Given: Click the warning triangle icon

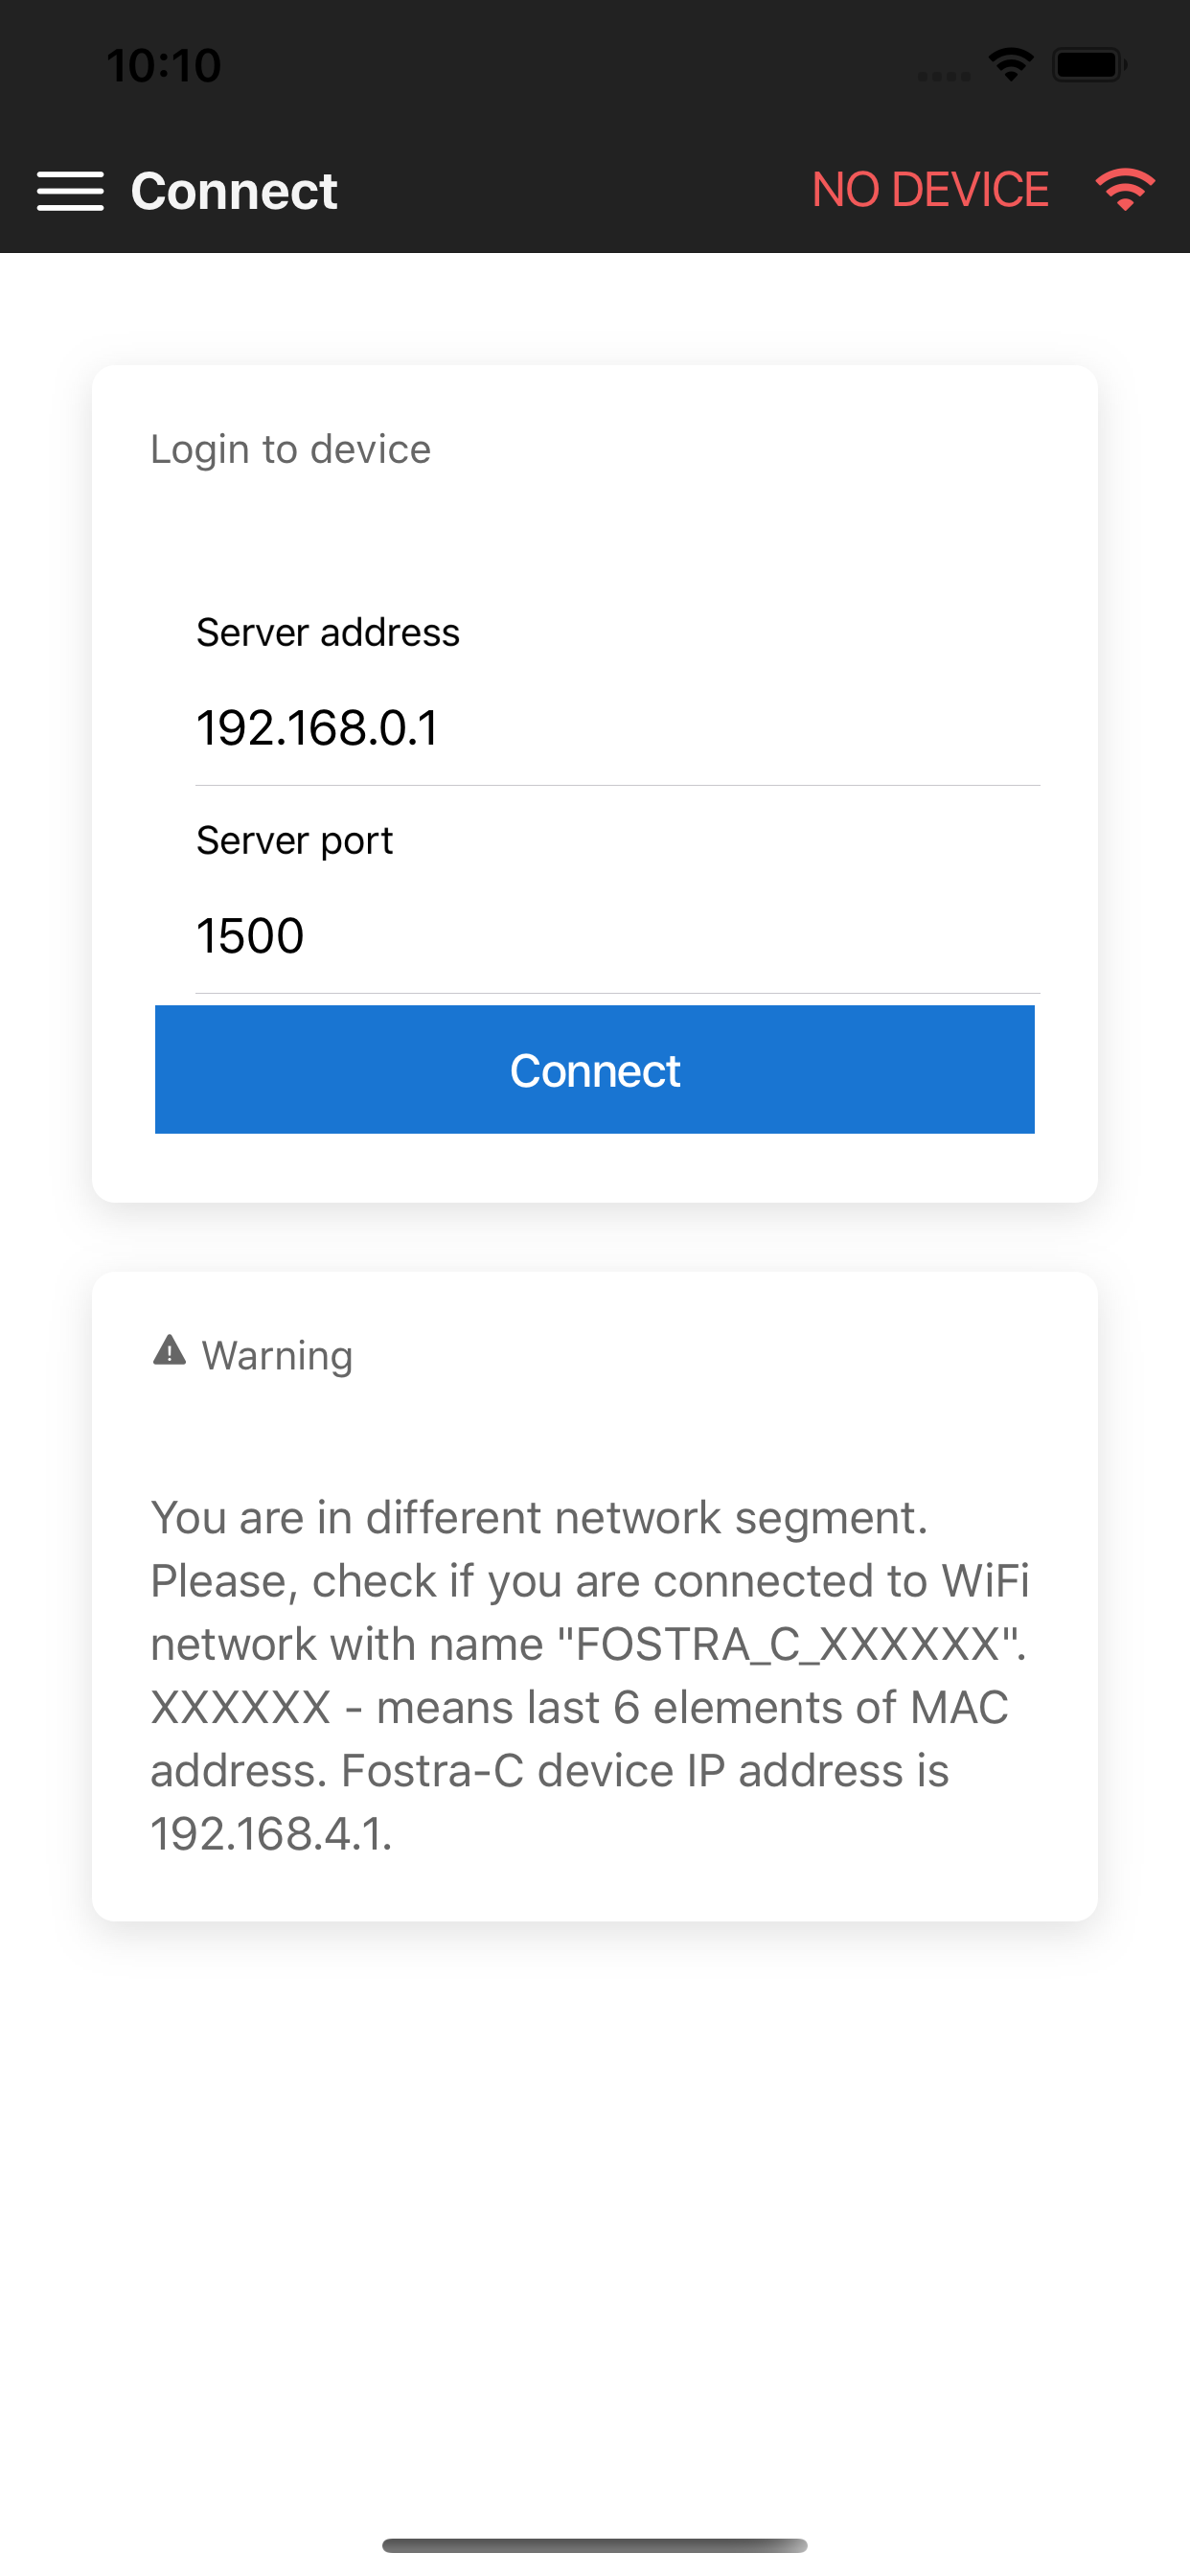Looking at the screenshot, I should coord(169,1351).
